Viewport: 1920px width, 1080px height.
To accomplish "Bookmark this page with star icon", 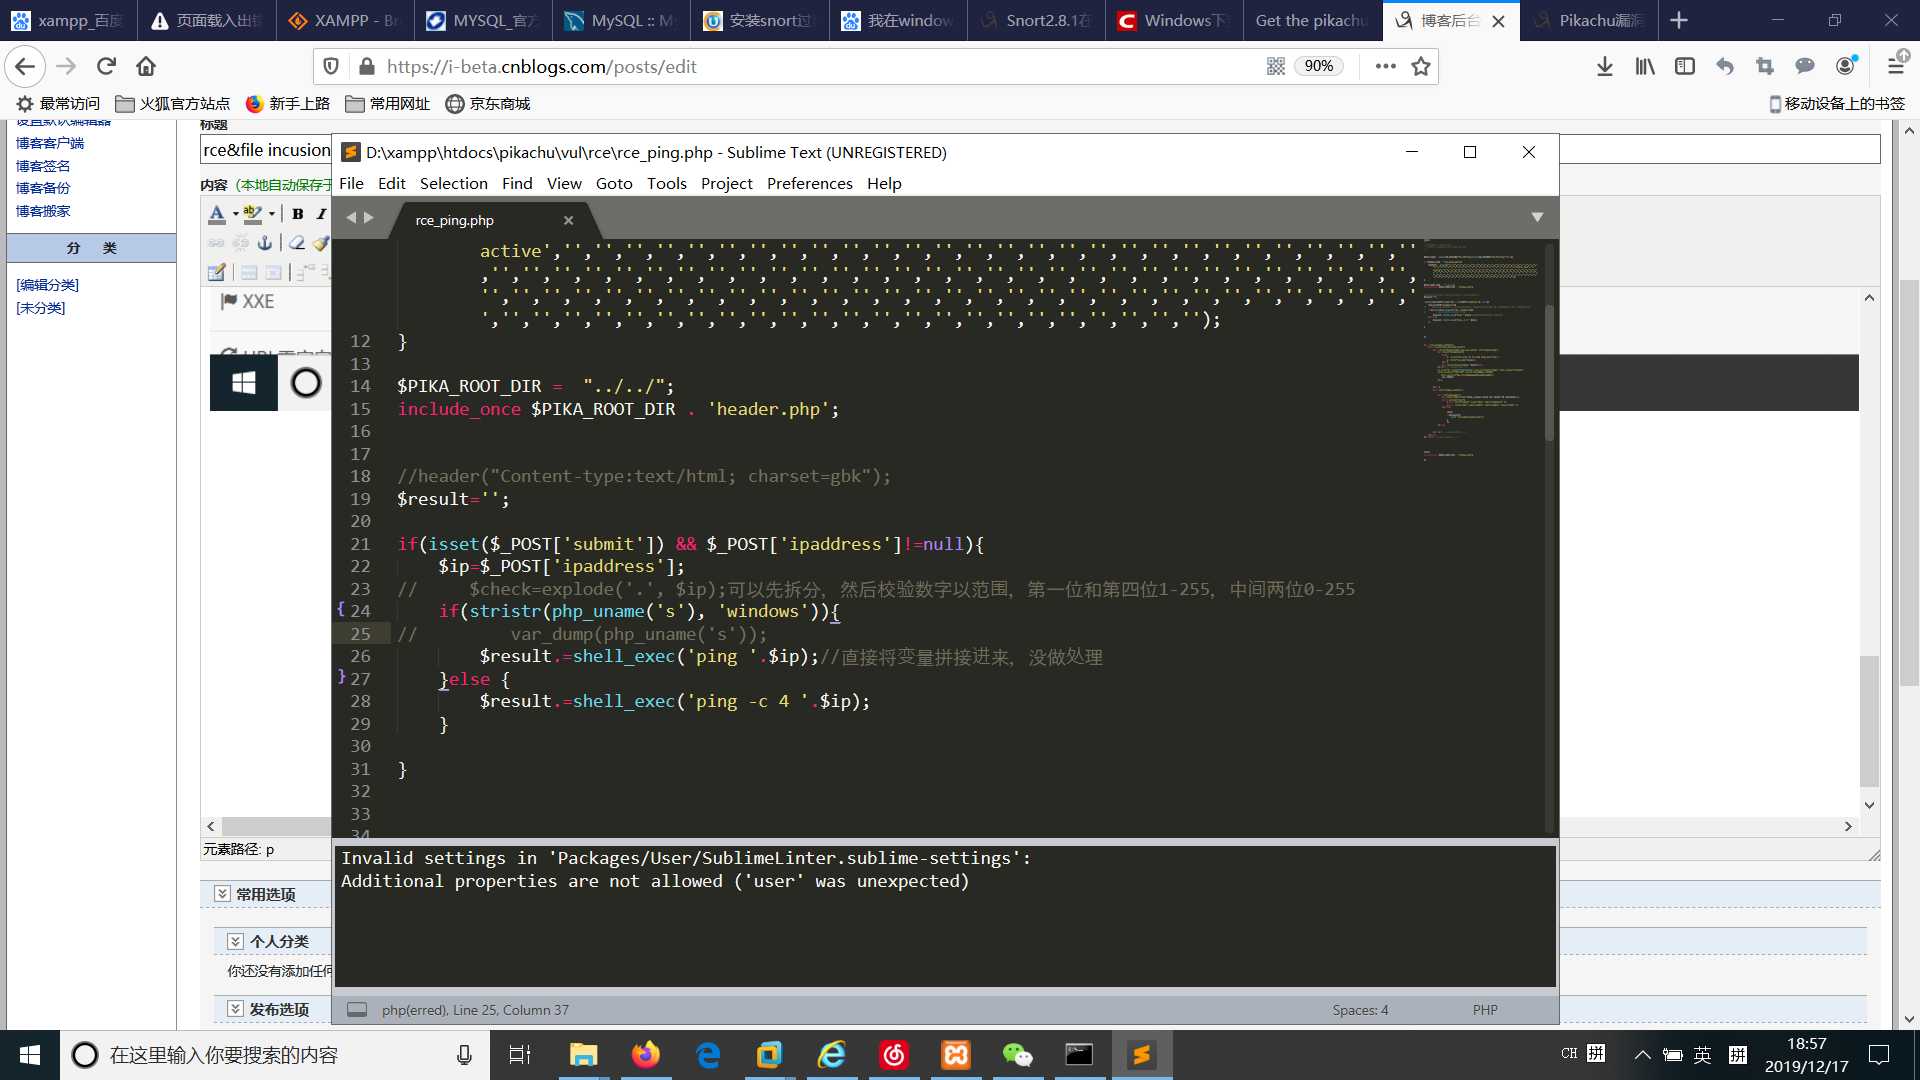I will click(1421, 66).
